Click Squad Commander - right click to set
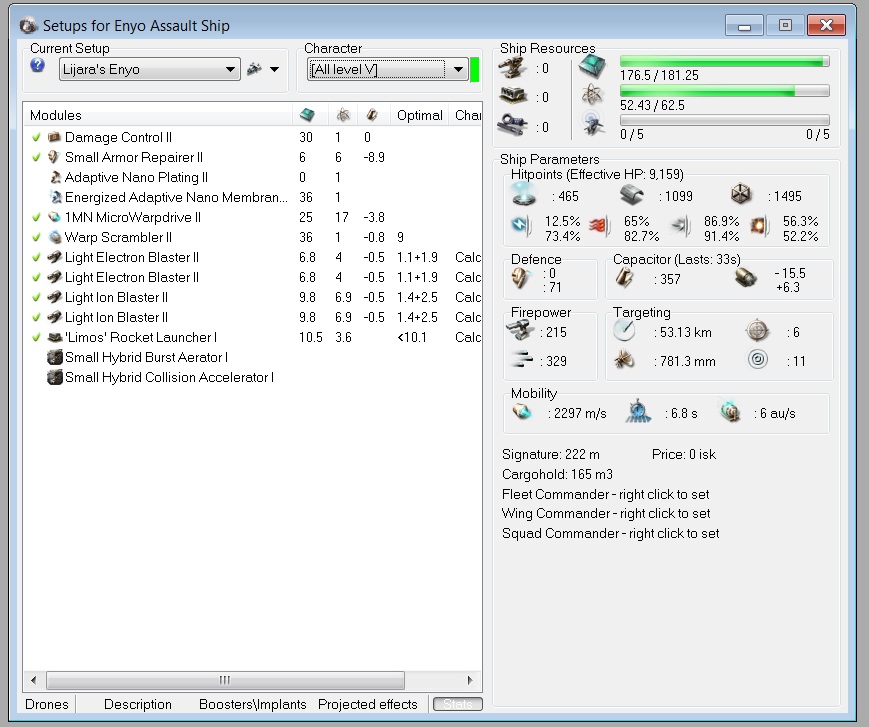 click(611, 533)
